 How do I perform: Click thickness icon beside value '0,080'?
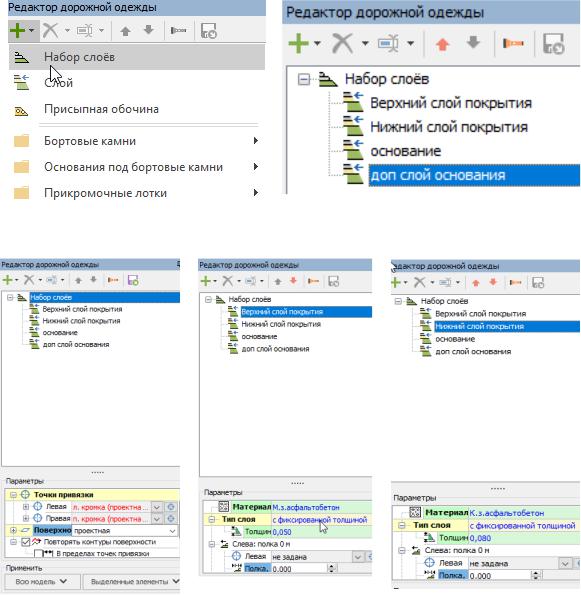point(429,538)
